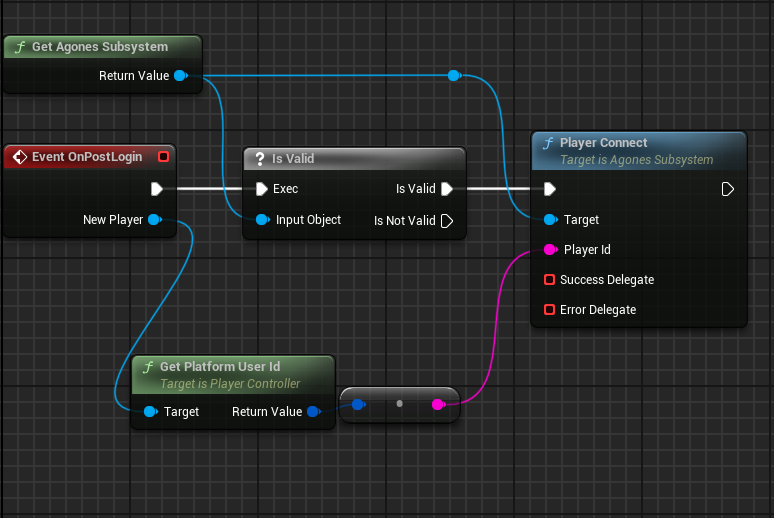Select the Player Connect node title
Image resolution: width=774 pixels, height=518 pixels.
[x=603, y=143]
